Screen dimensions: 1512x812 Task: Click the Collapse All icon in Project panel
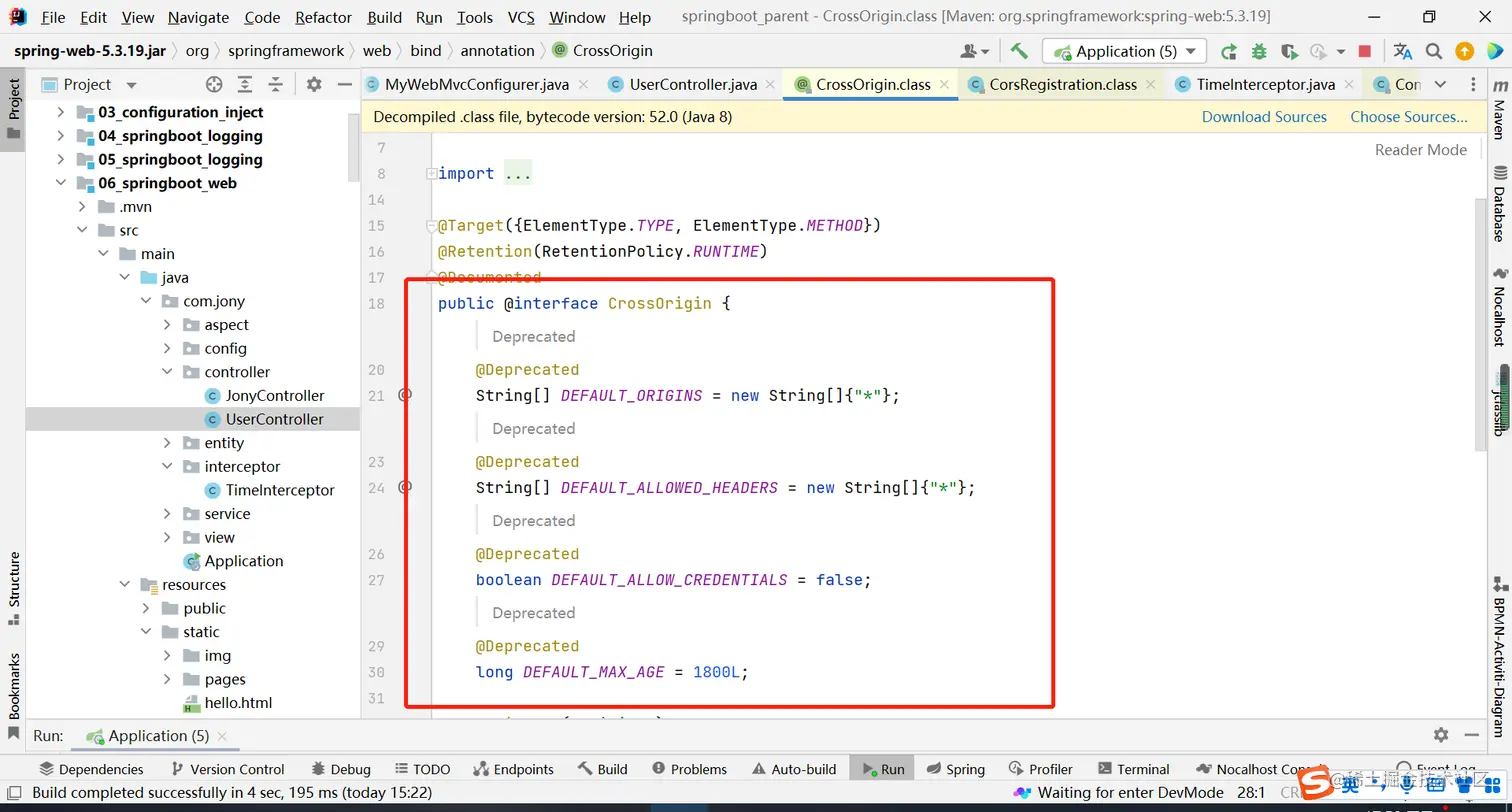point(275,85)
